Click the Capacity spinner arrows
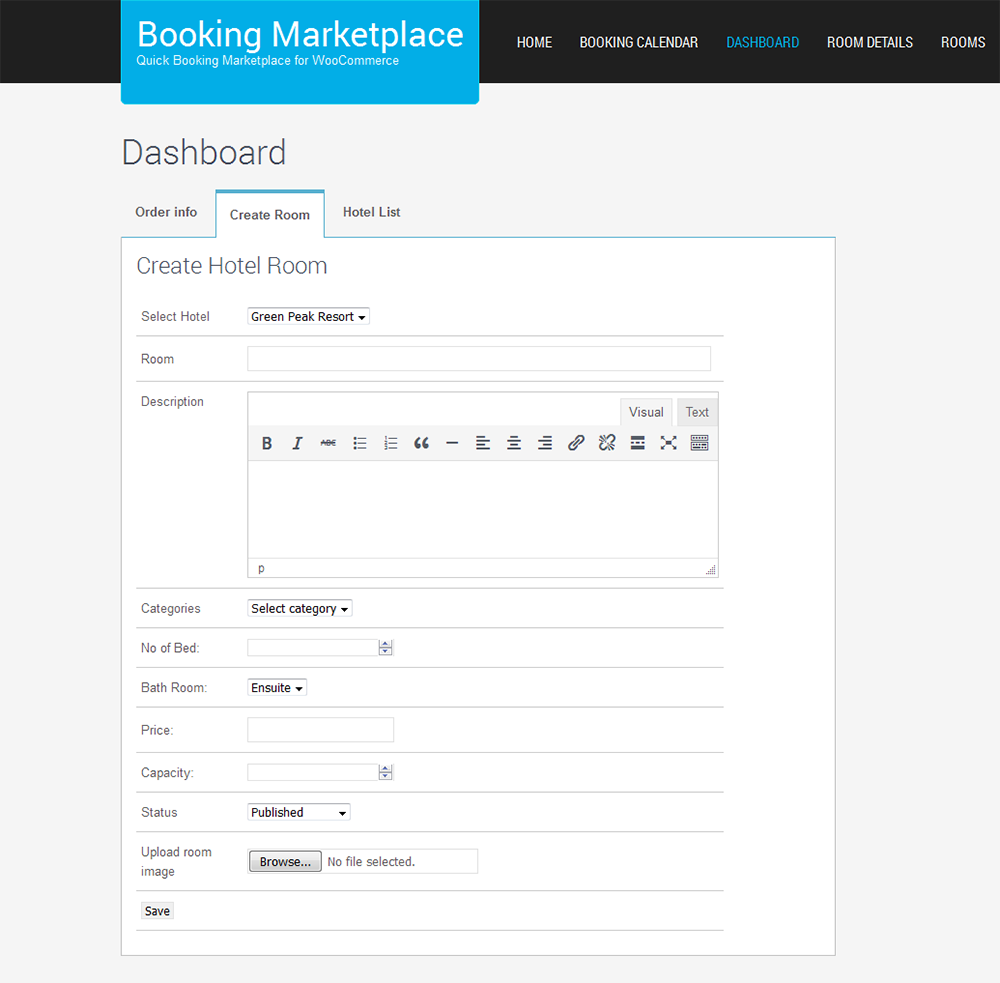Viewport: 1000px width, 983px height. pos(385,772)
